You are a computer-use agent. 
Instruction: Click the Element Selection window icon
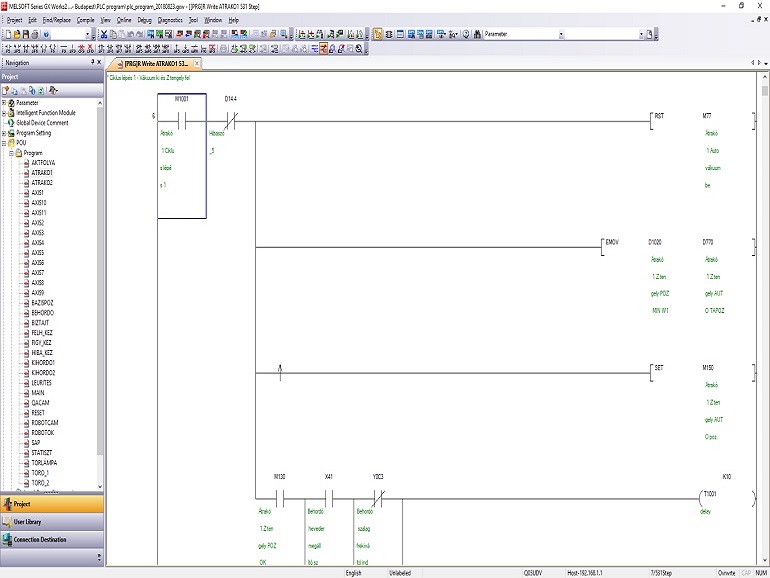click(388, 34)
